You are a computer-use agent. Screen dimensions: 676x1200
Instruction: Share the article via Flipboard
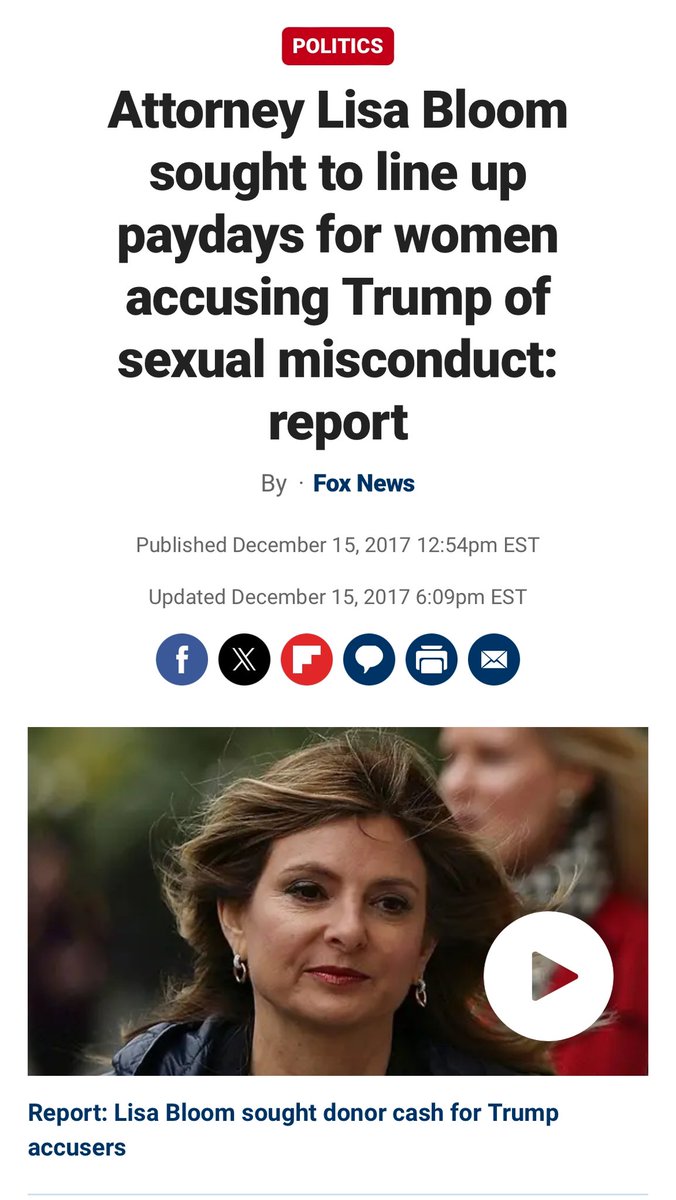307,660
